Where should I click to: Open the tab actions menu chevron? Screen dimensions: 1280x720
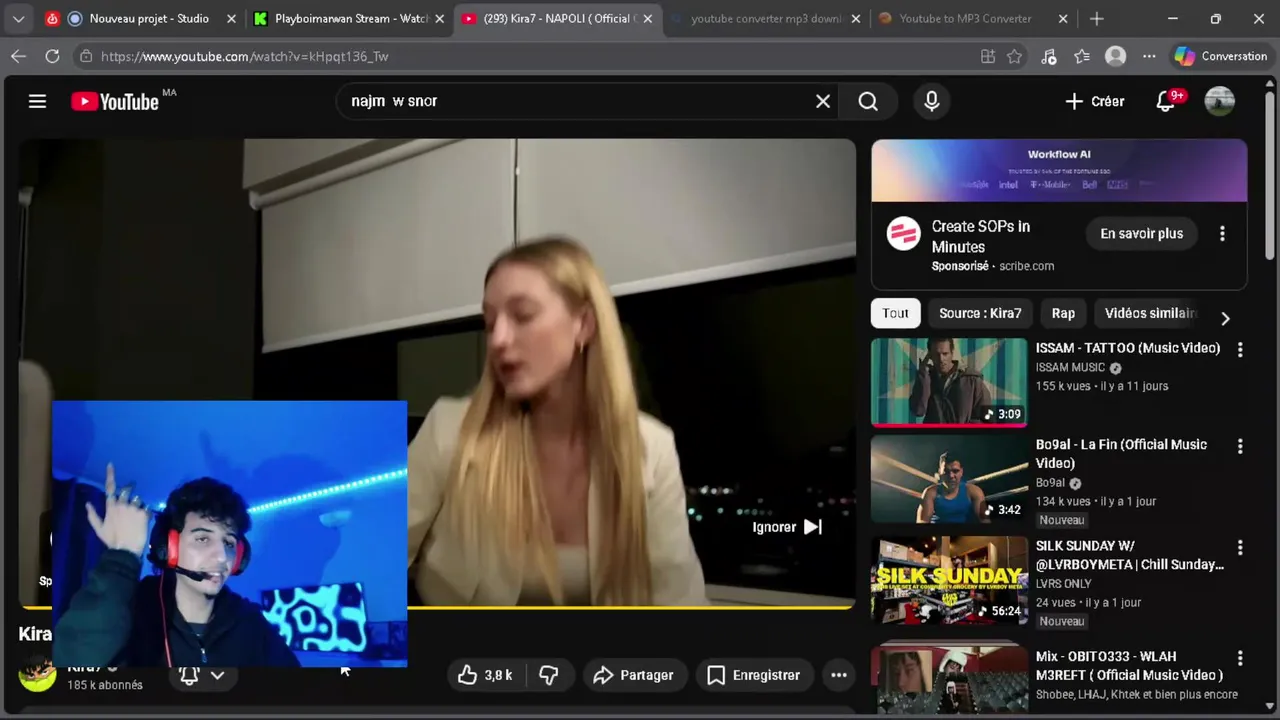18,18
